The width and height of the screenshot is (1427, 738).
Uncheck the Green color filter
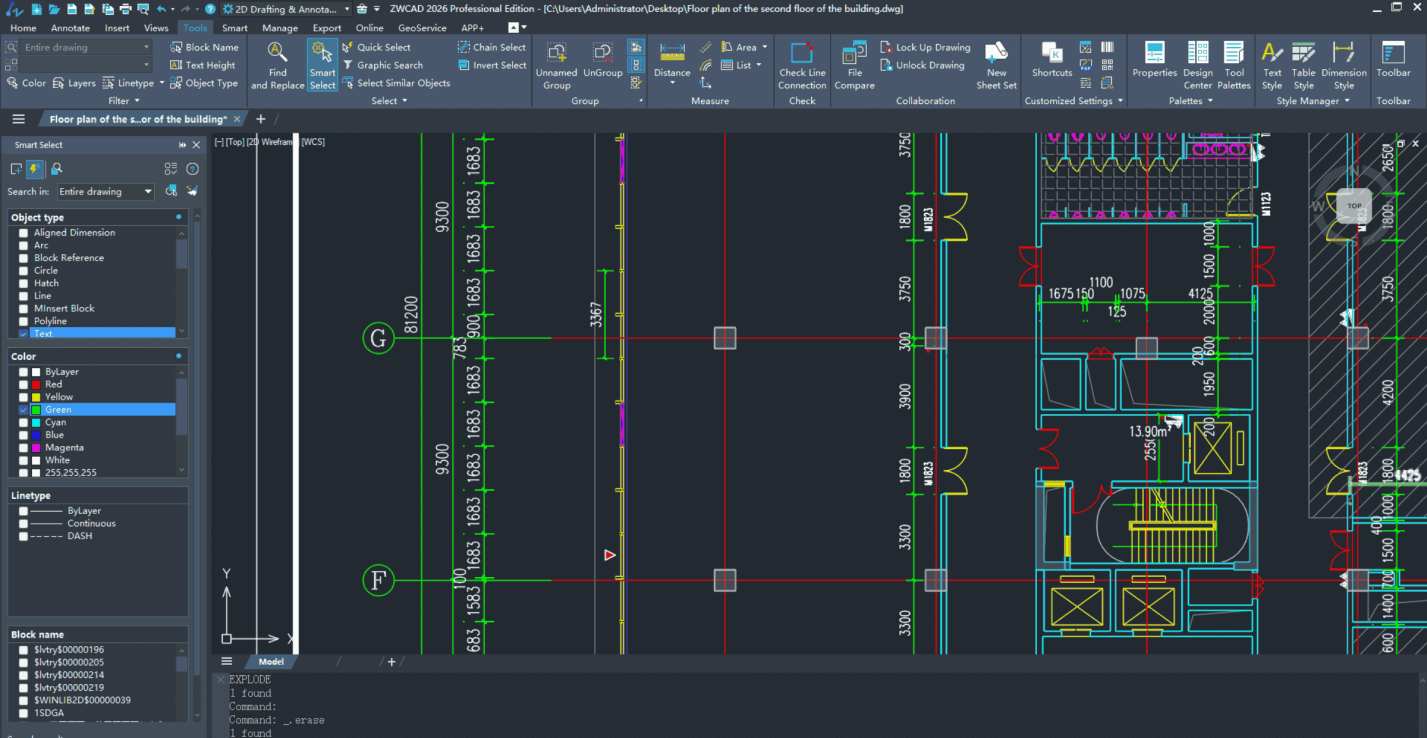coord(24,410)
